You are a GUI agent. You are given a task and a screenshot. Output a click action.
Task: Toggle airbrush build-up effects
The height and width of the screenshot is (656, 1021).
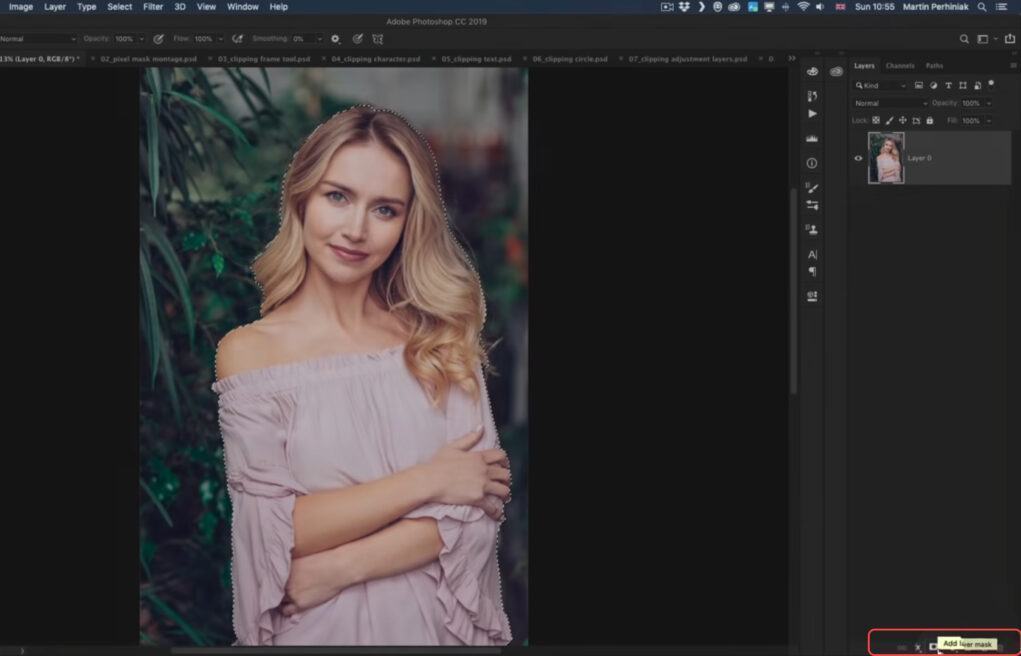(238, 39)
